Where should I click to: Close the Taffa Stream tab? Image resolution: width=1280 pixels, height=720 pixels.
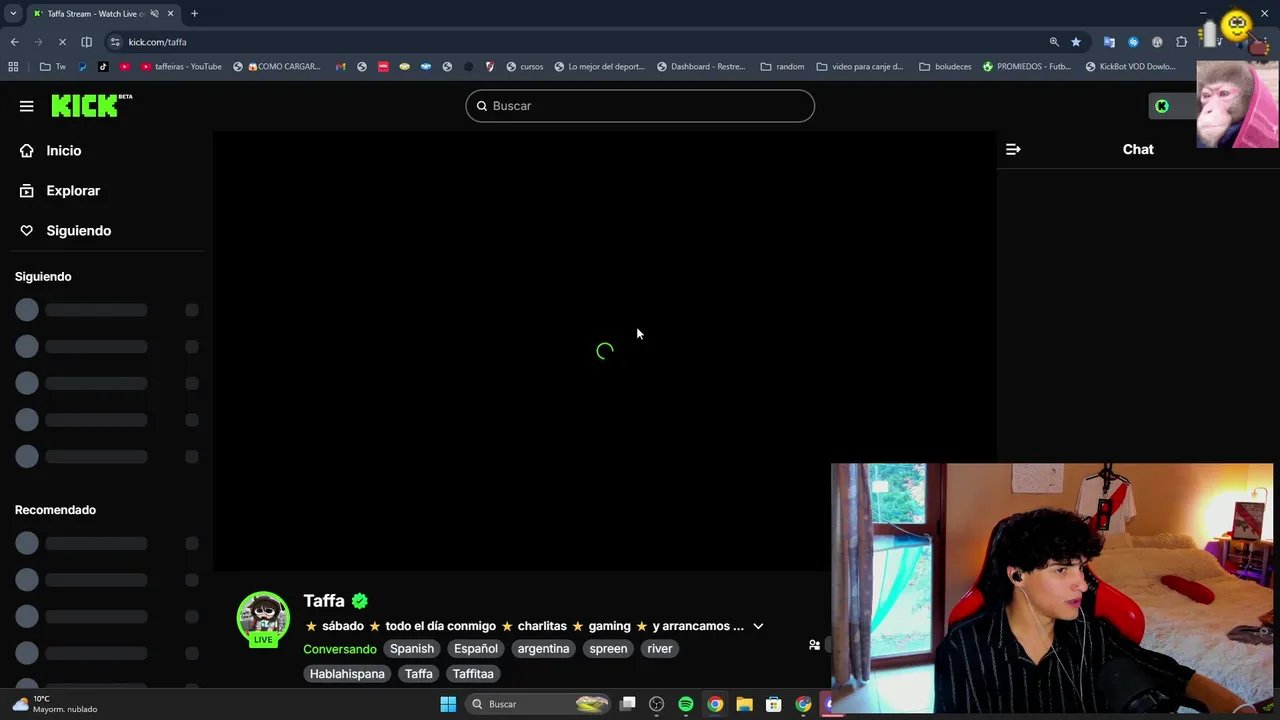(x=171, y=14)
